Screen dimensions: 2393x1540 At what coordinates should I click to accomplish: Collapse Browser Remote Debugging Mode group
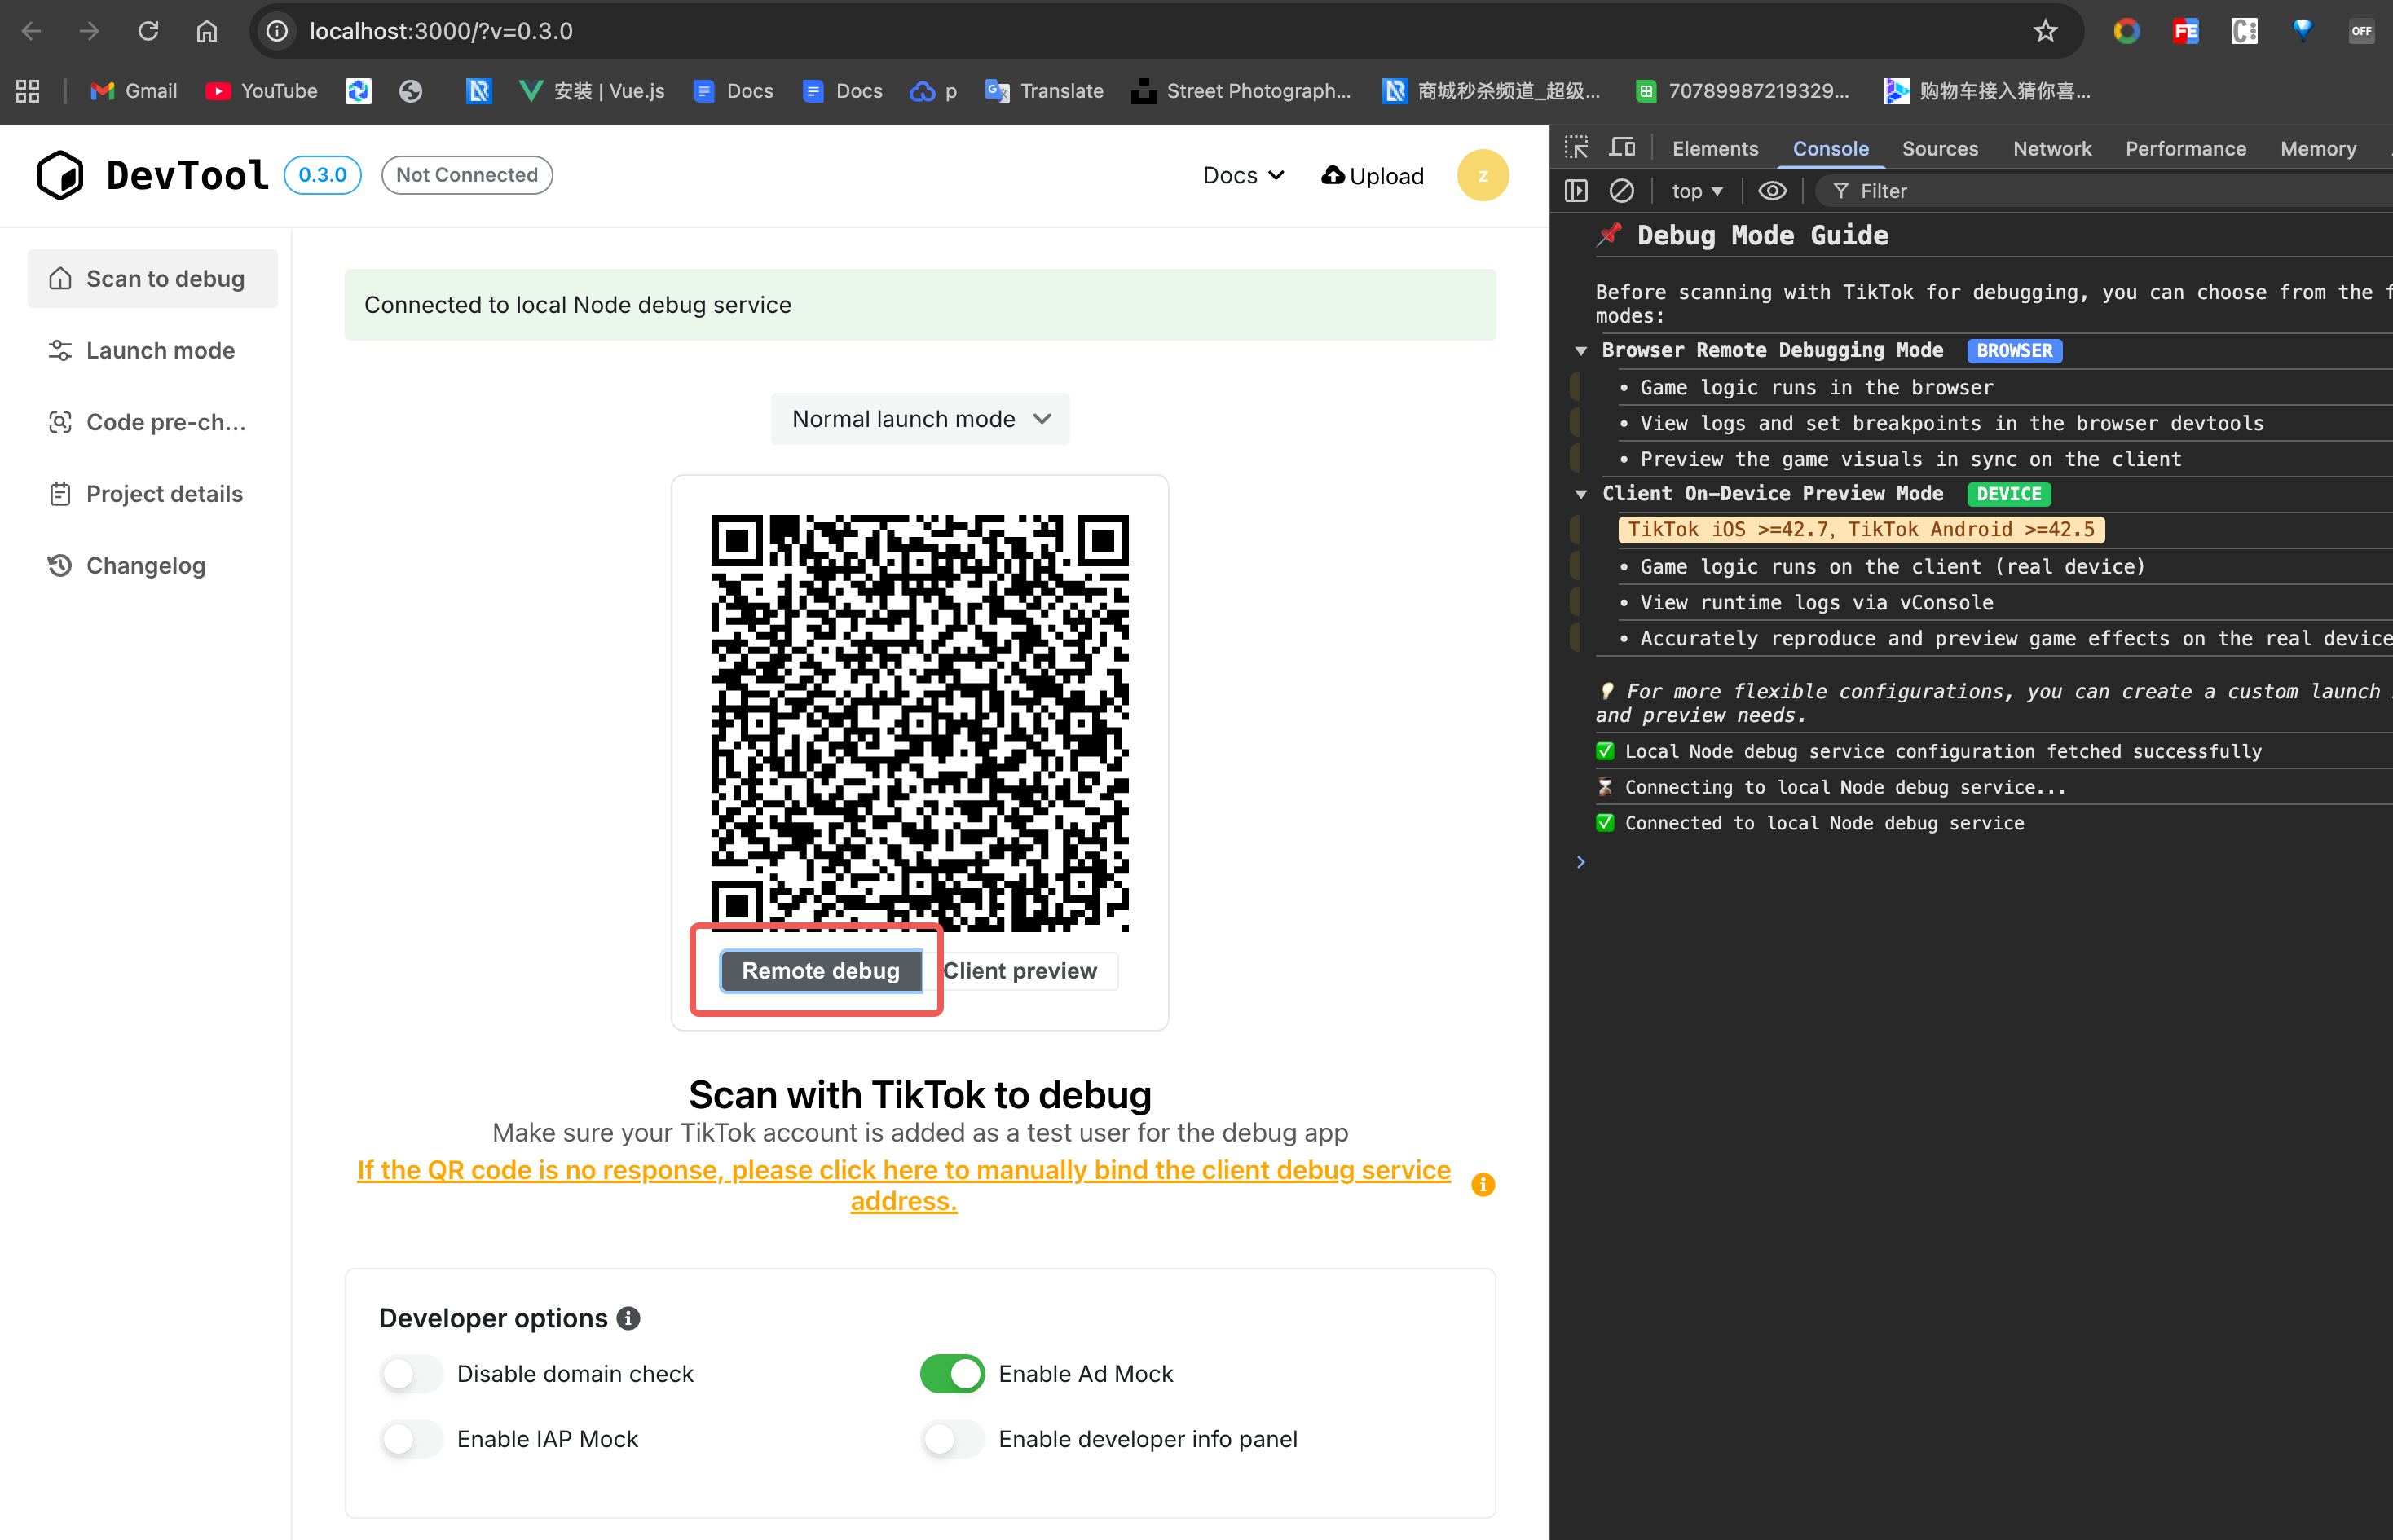click(x=1581, y=351)
